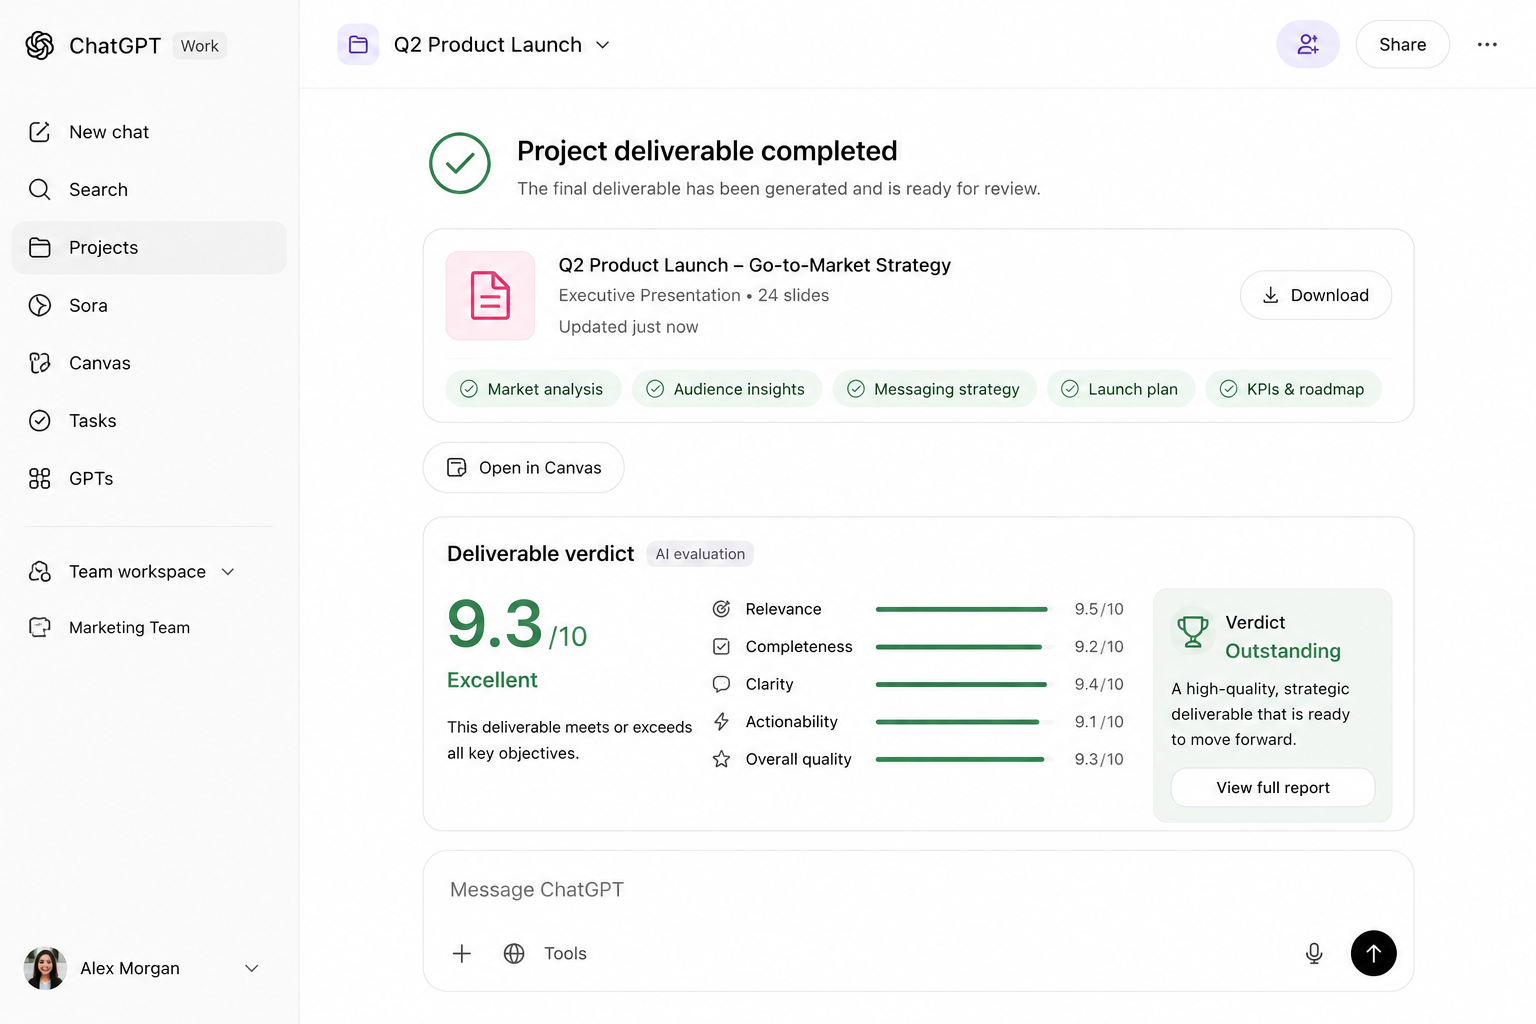The height and width of the screenshot is (1024, 1536).
Task: Click the Relevance score bar
Action: (964, 609)
